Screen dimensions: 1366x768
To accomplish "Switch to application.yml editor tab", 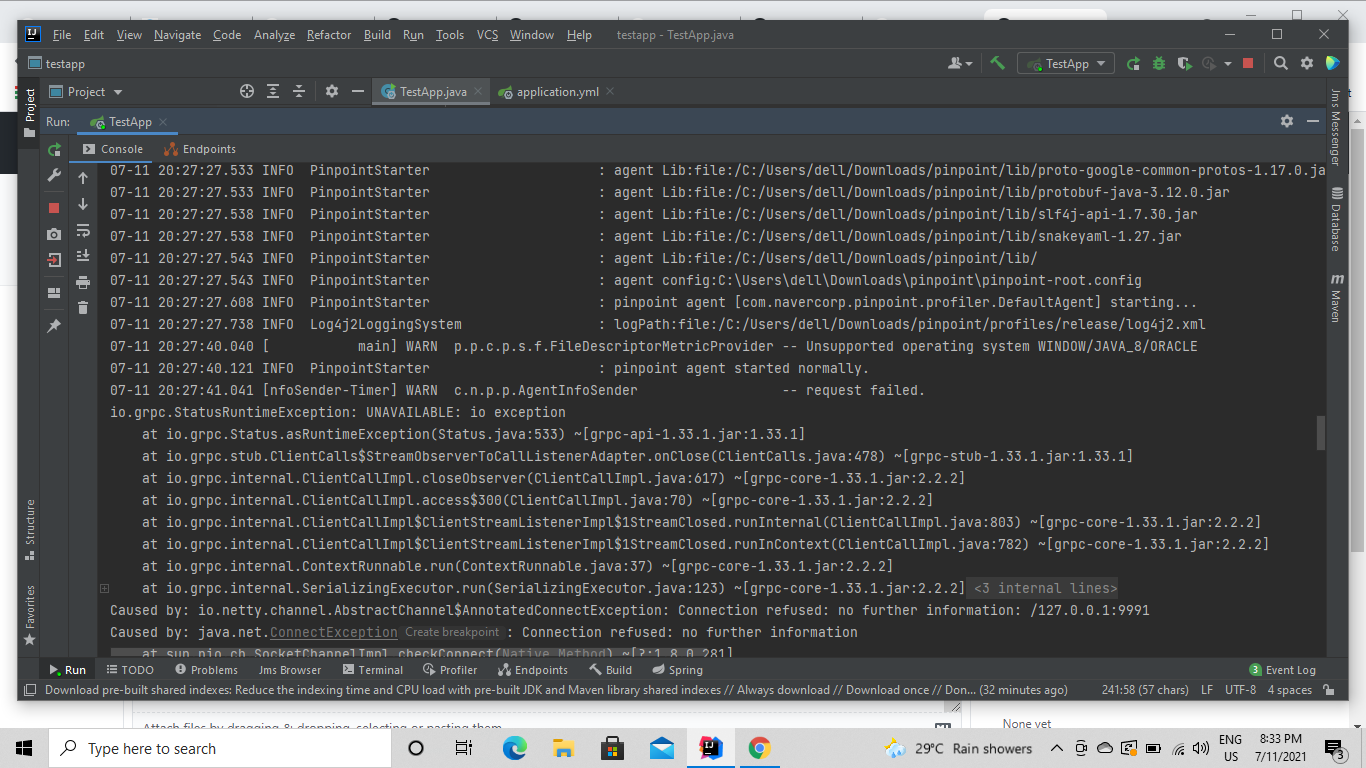I will [x=556, y=91].
